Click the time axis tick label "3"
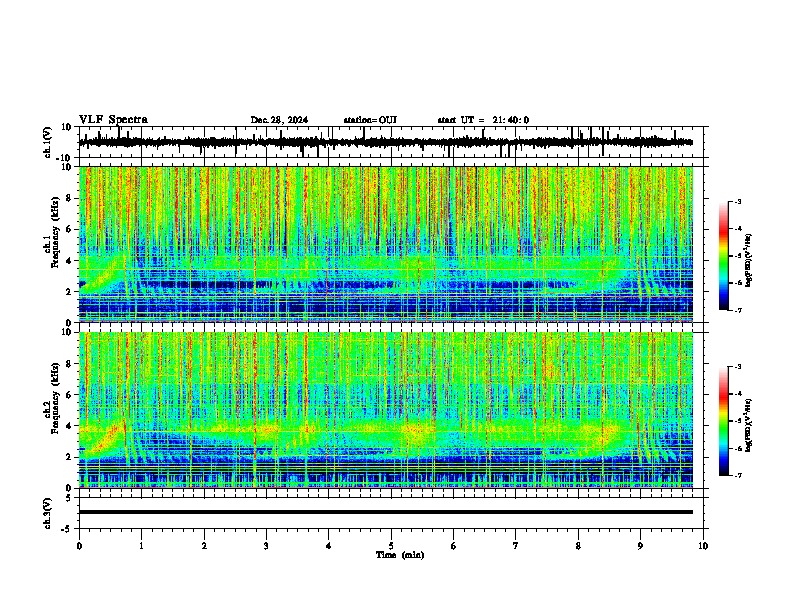792x612 pixels. 266,546
